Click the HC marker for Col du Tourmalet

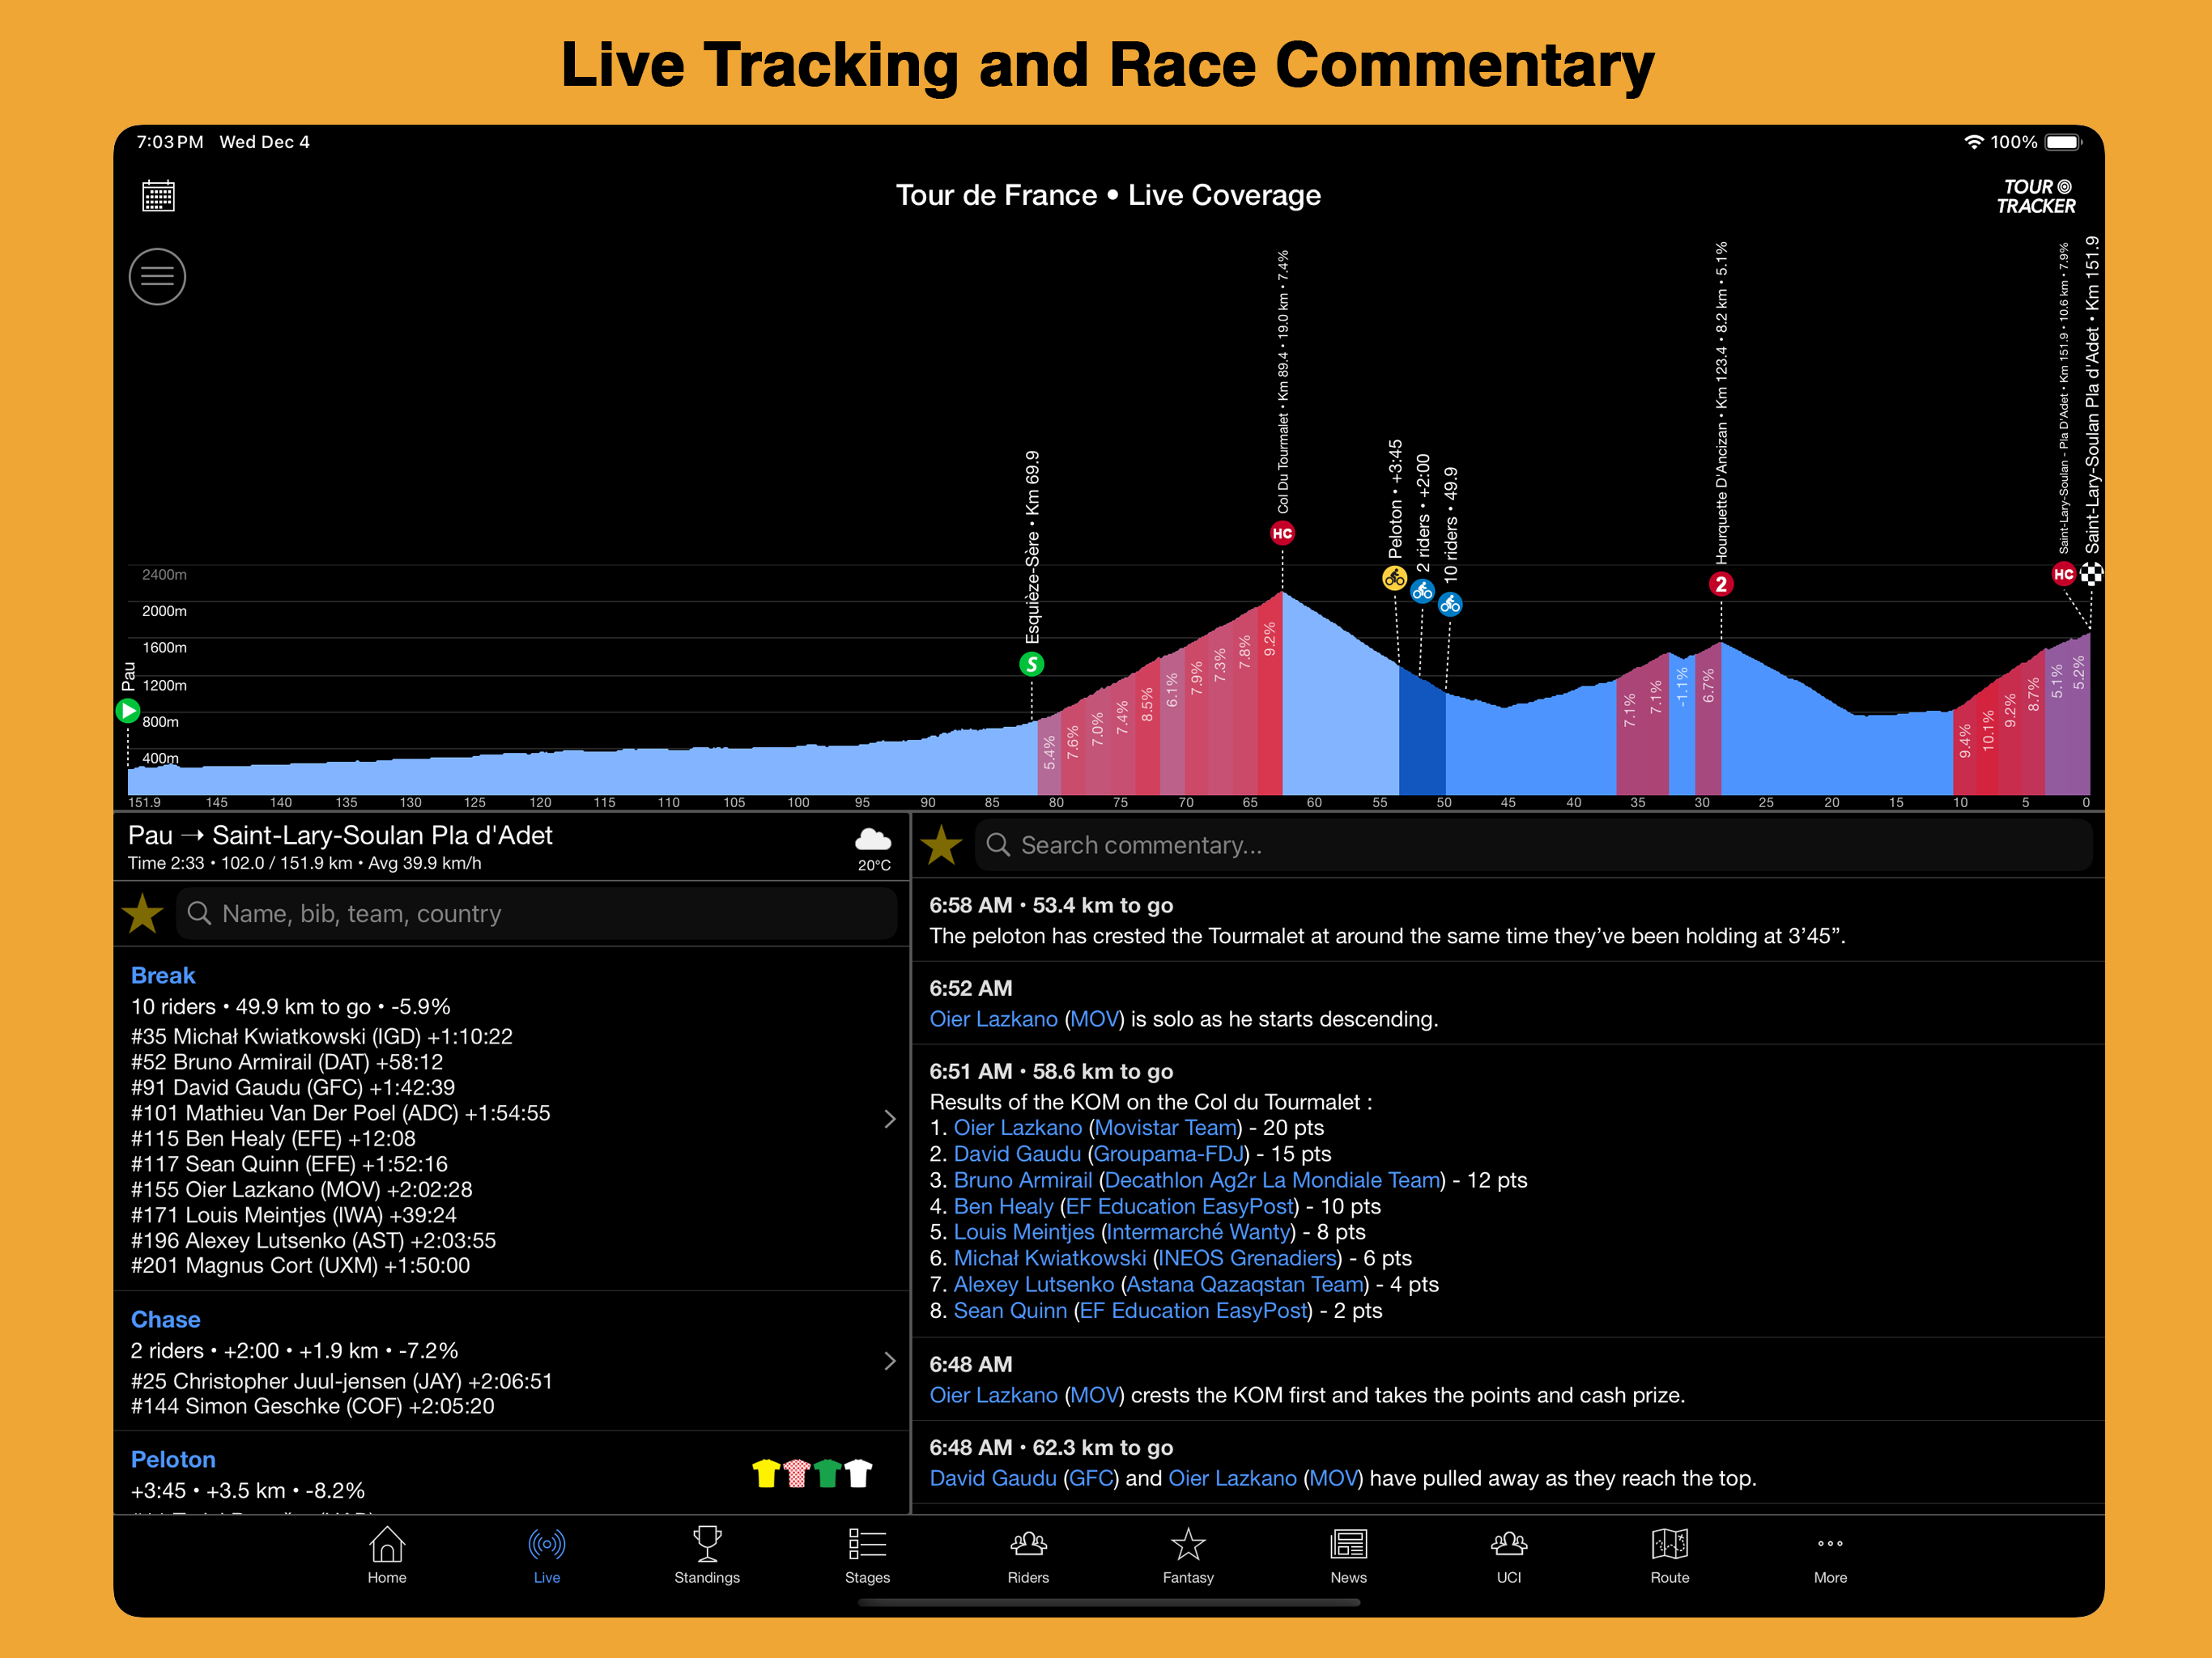click(1282, 533)
